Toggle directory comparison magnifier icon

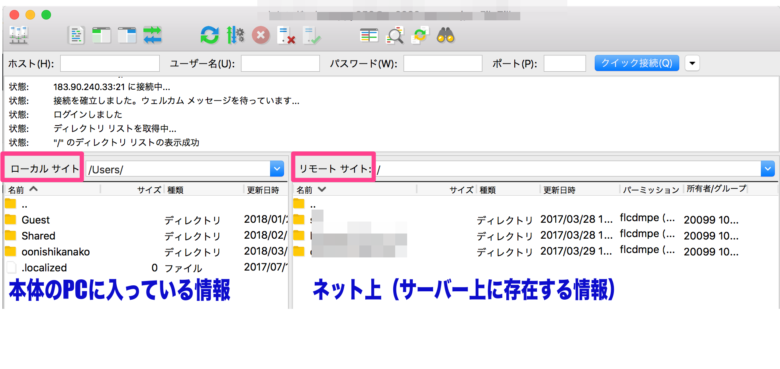395,35
